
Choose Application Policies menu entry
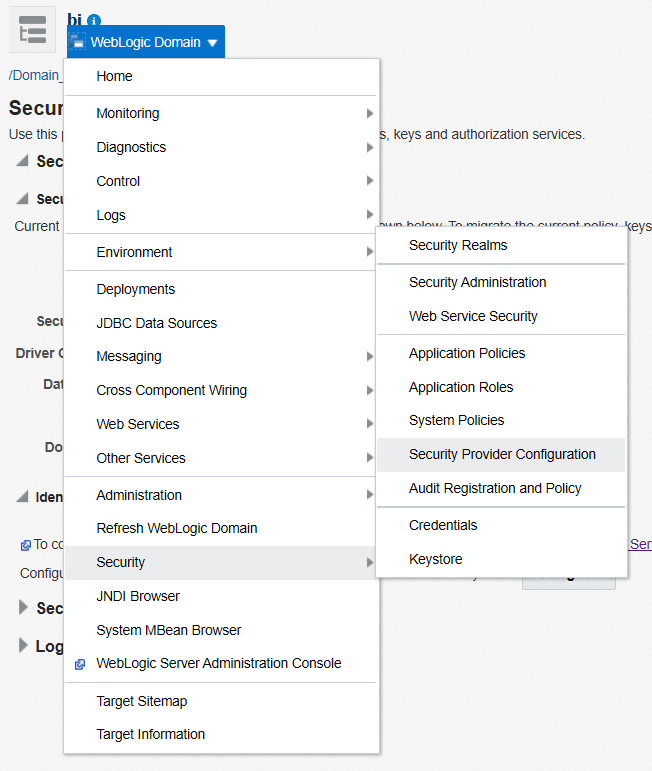point(466,353)
